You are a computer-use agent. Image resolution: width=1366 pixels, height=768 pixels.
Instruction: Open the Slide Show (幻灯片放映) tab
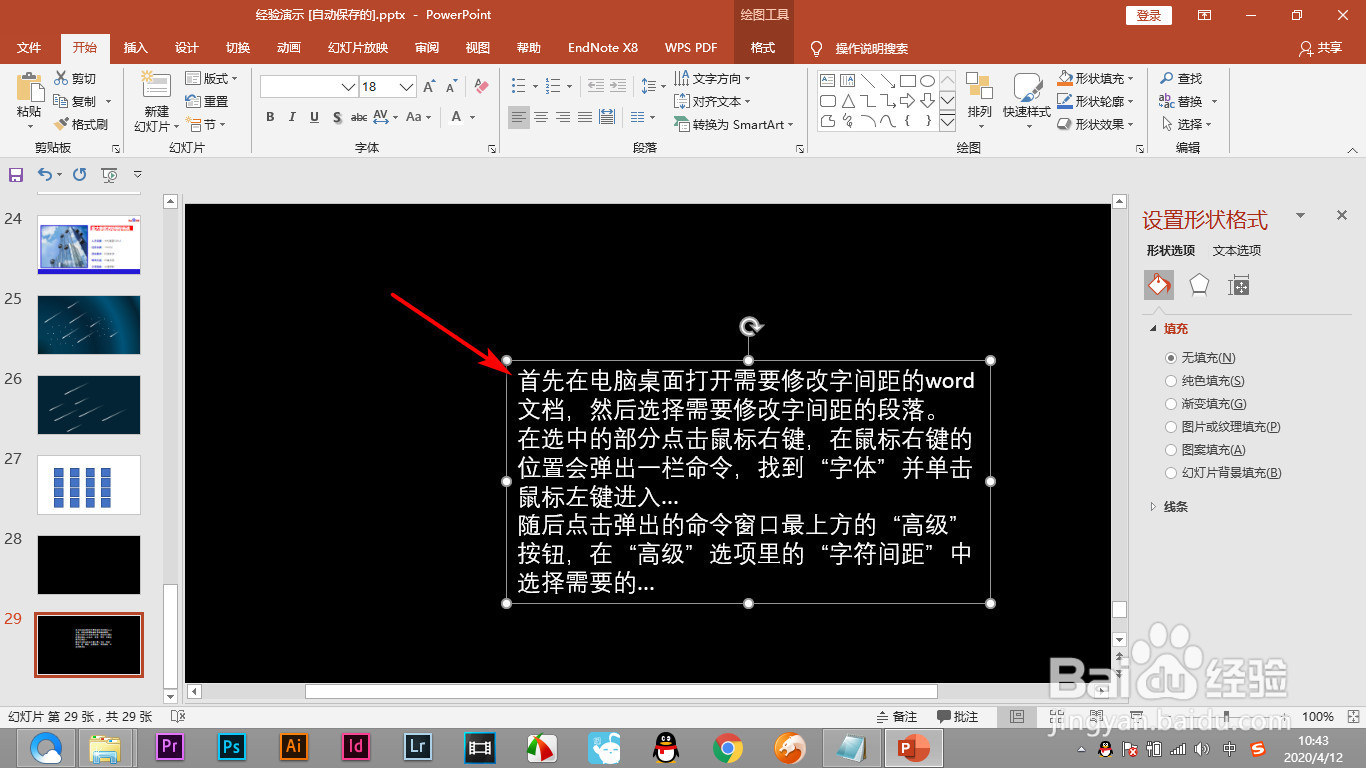[x=358, y=47]
